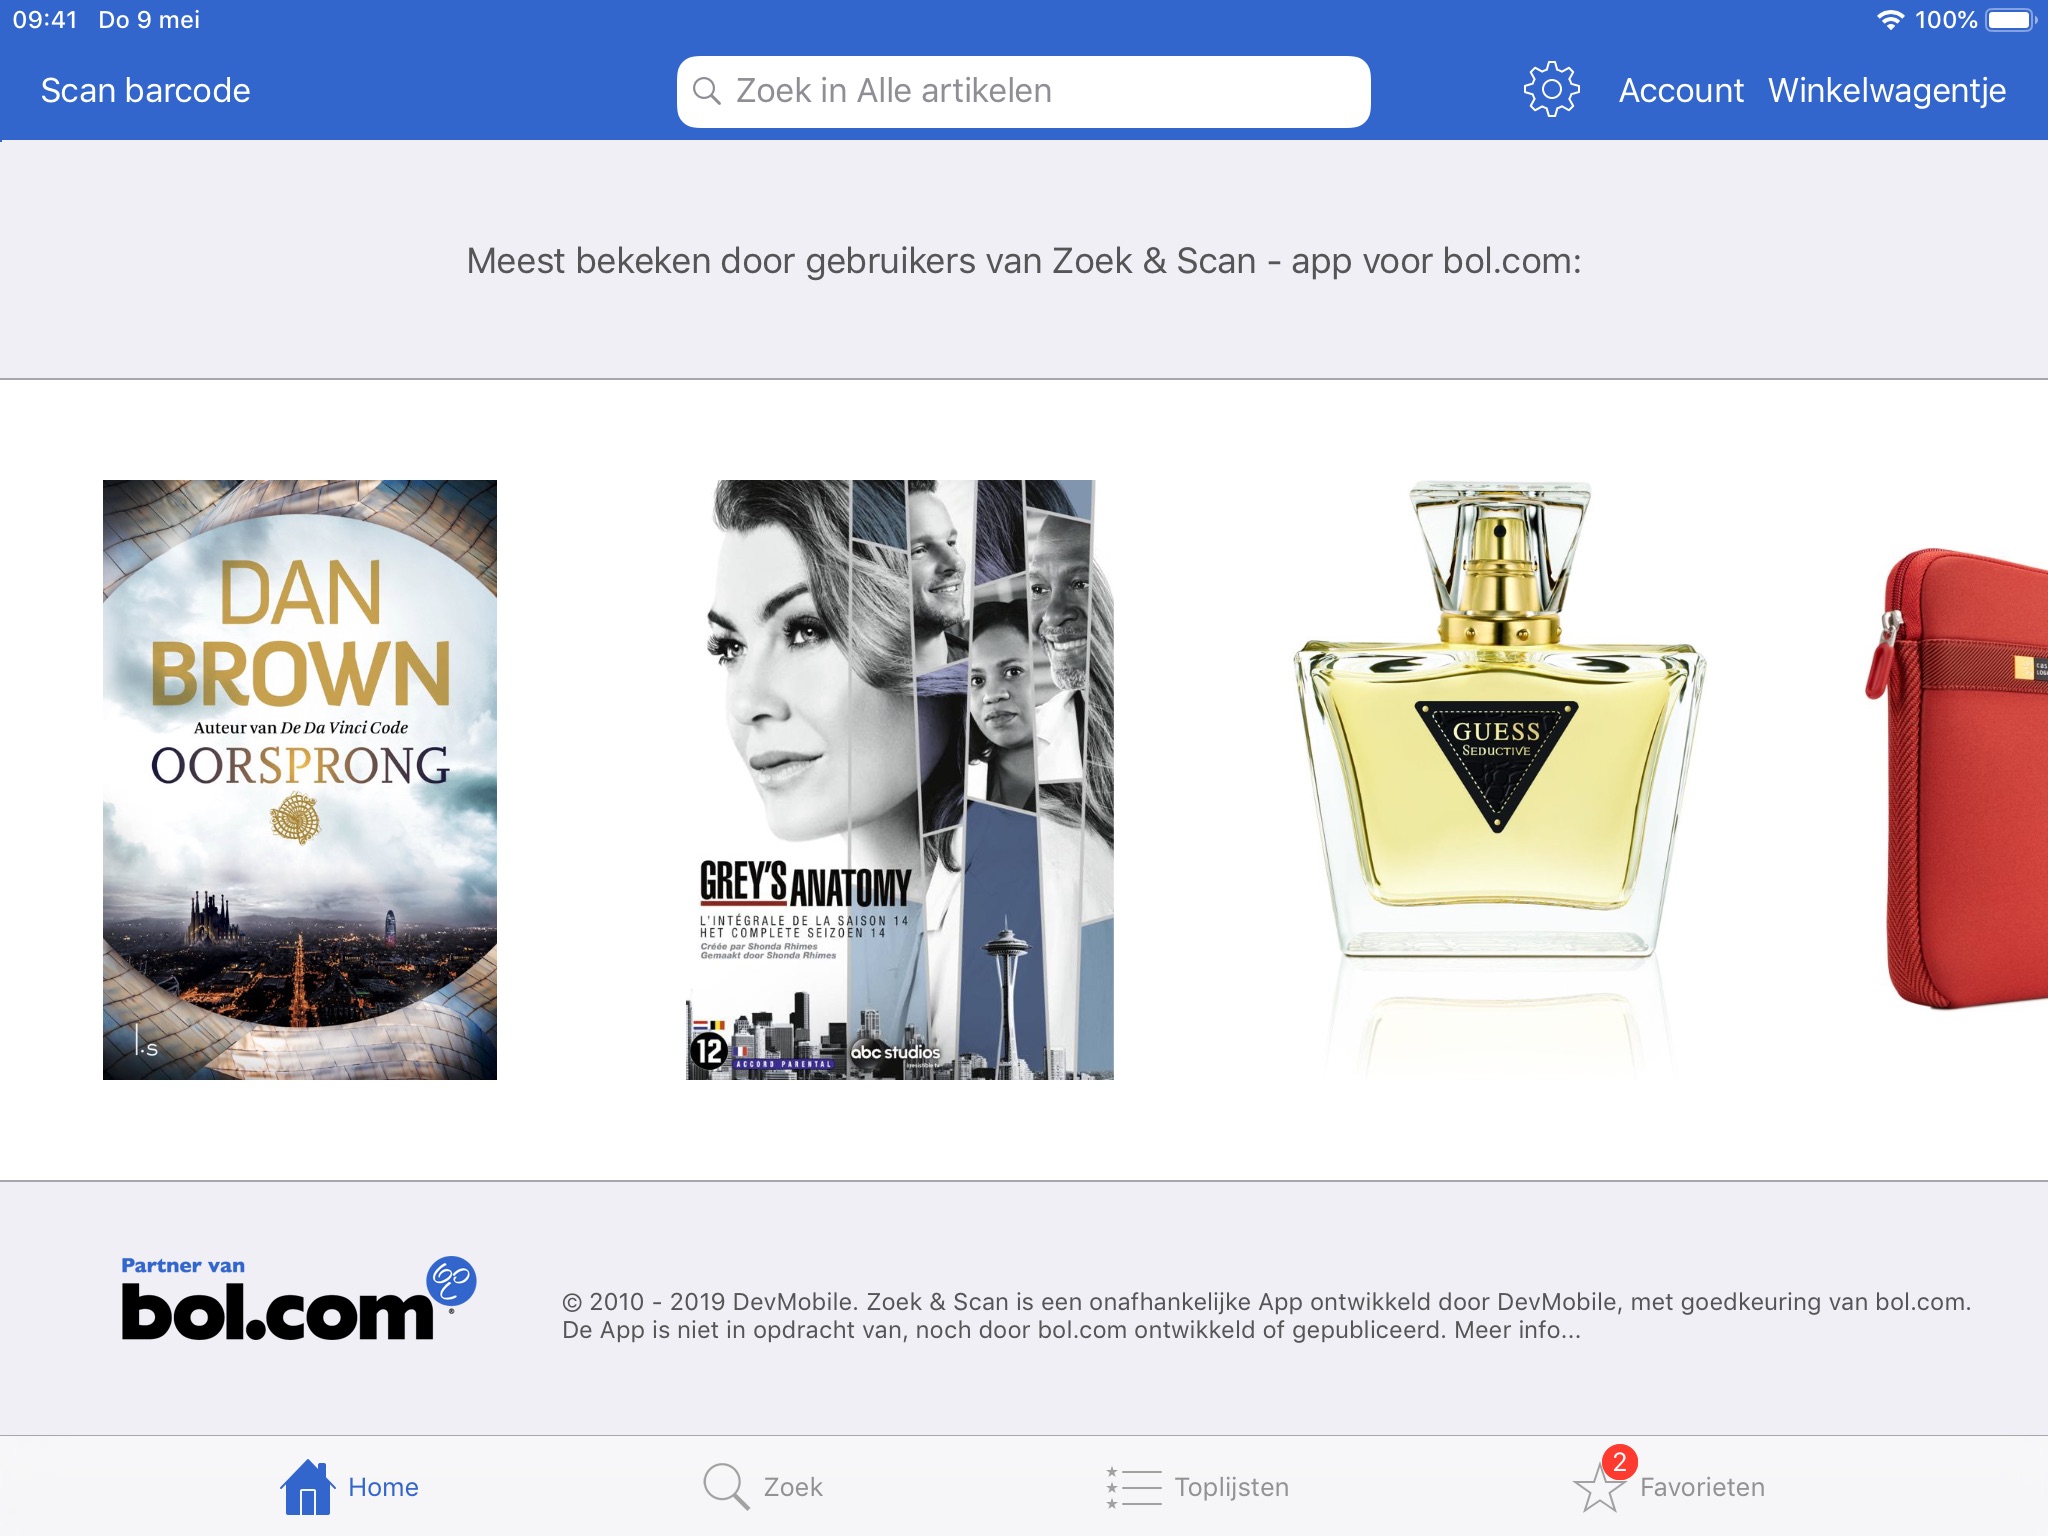This screenshot has height=1536, width=2048.
Task: Open settings via the gear icon
Action: [1551, 90]
